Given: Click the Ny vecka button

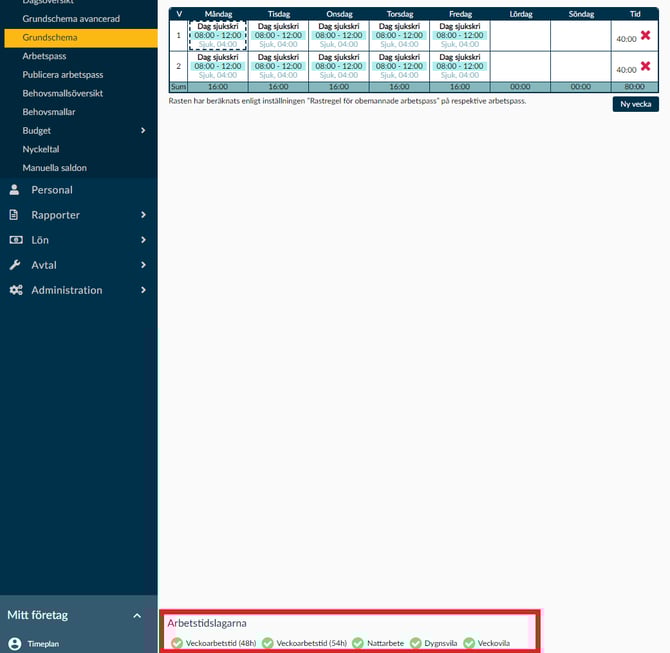Looking at the screenshot, I should click(636, 104).
